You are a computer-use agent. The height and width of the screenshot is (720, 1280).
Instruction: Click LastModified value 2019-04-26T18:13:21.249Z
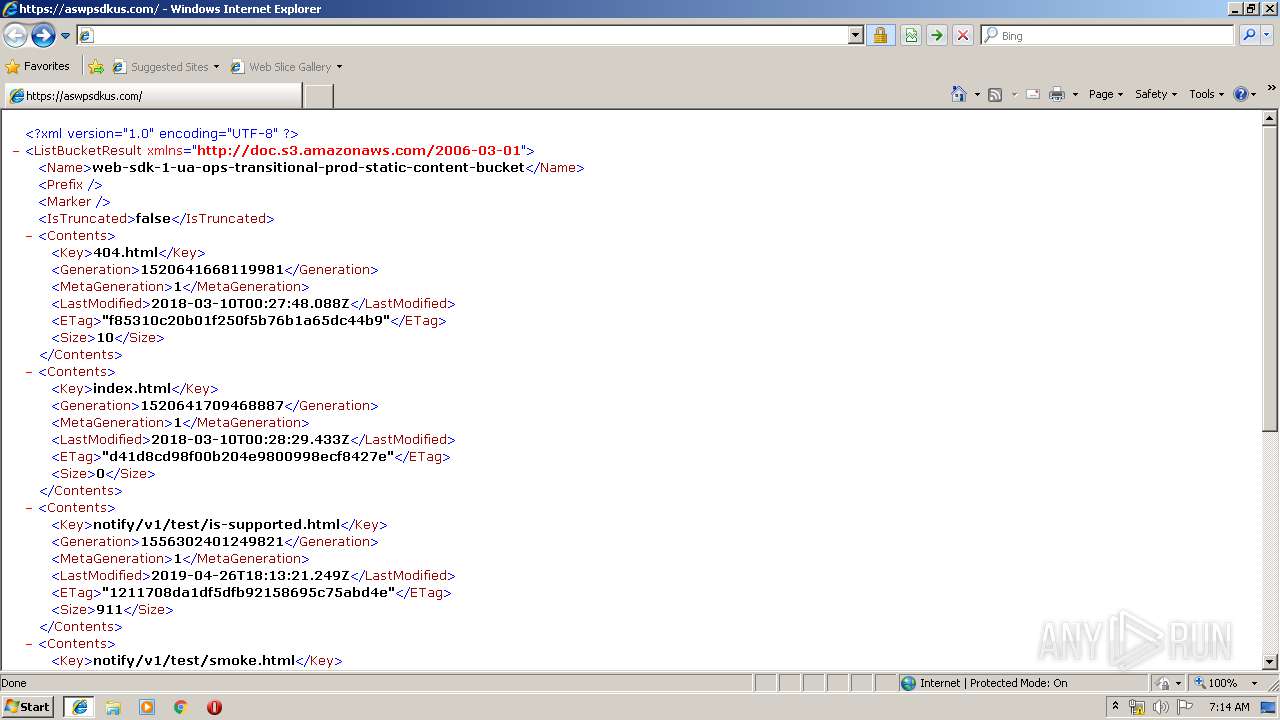point(250,576)
